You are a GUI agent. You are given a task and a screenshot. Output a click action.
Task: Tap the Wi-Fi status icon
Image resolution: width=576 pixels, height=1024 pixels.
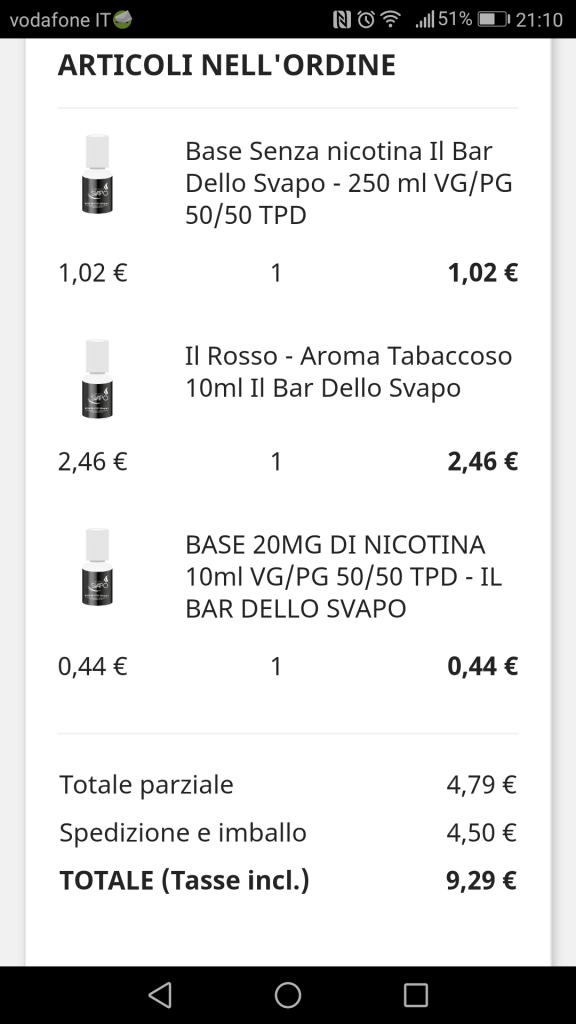(x=391, y=20)
